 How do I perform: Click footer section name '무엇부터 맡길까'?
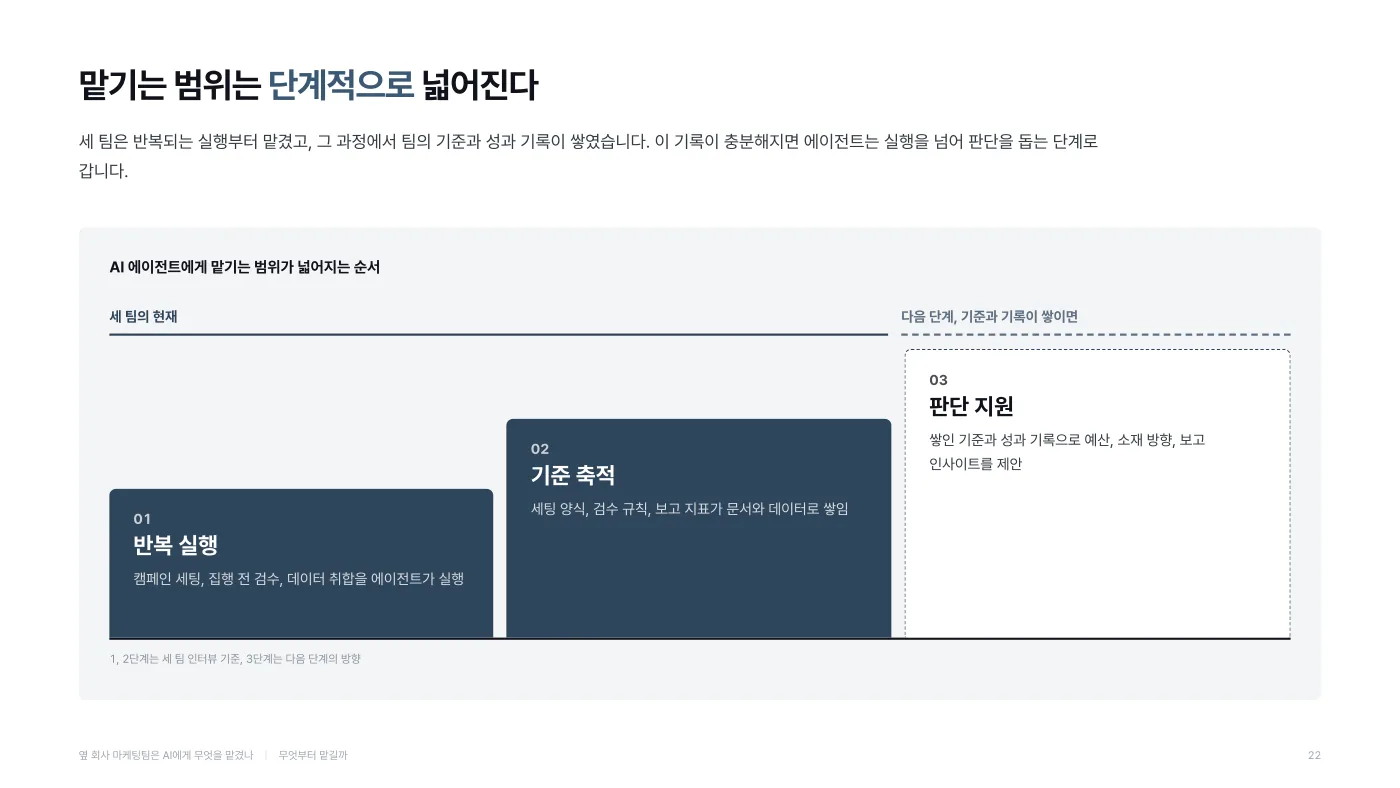(x=313, y=756)
